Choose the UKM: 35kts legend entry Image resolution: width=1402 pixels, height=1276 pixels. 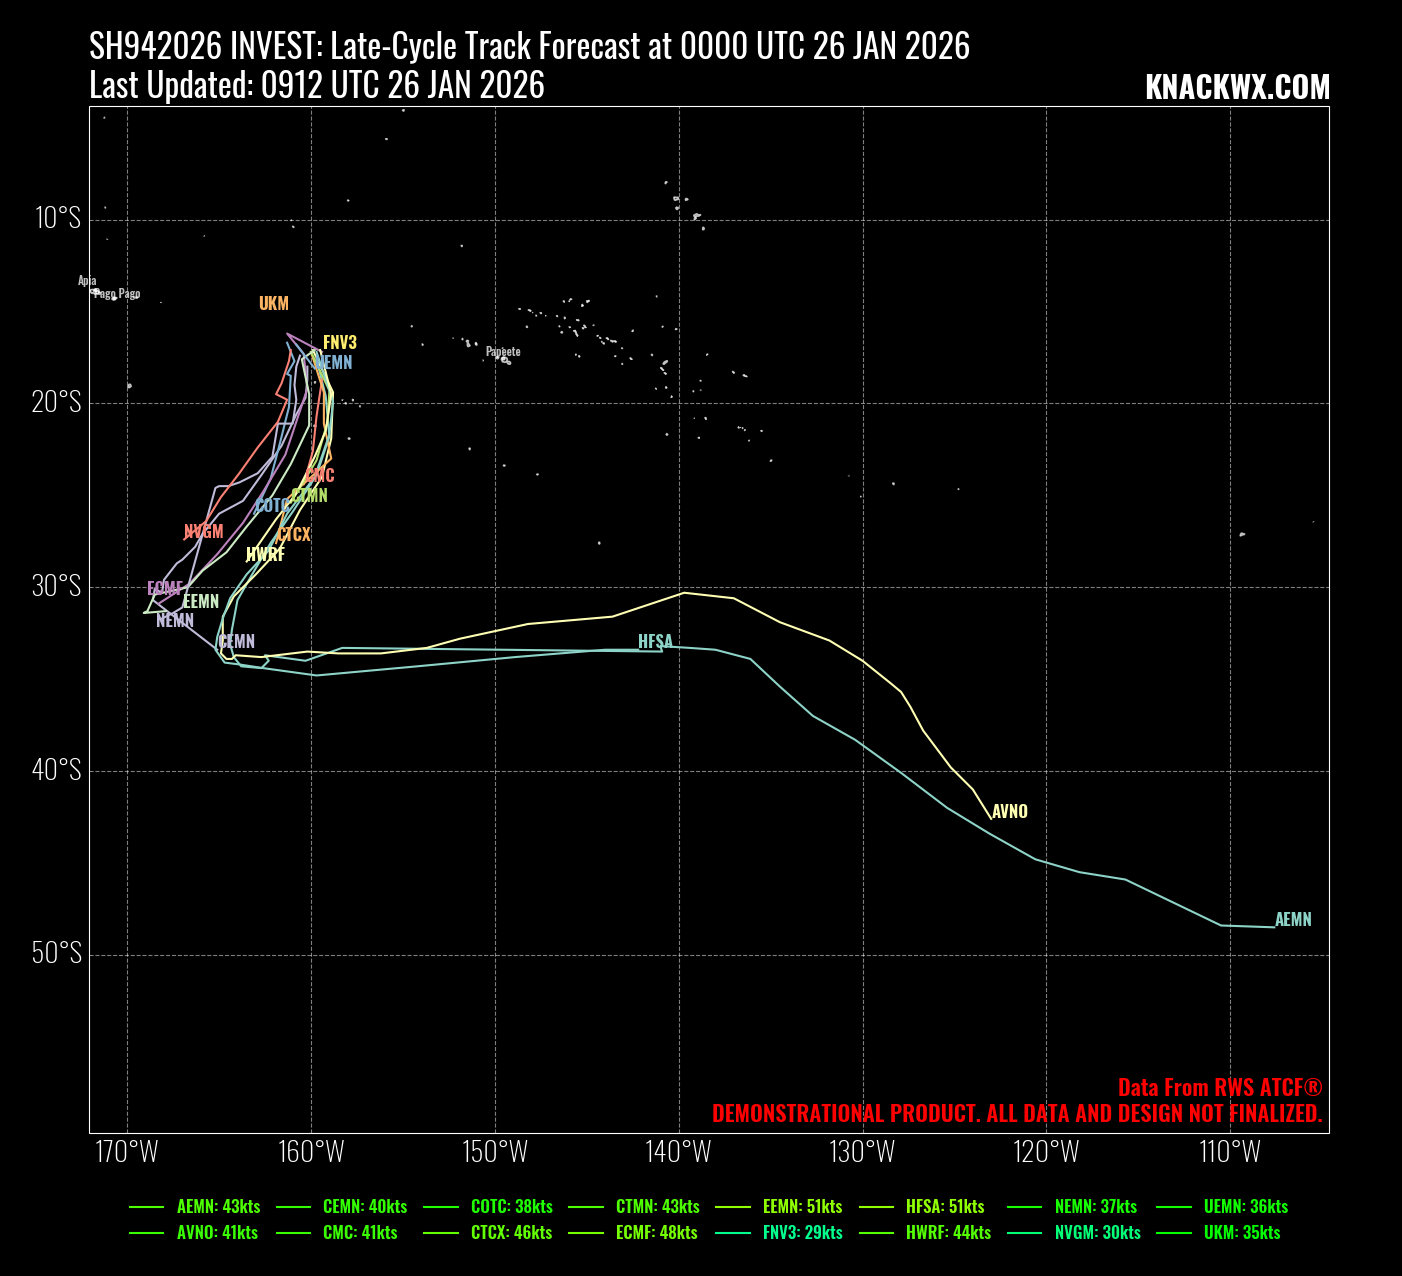point(1242,1233)
